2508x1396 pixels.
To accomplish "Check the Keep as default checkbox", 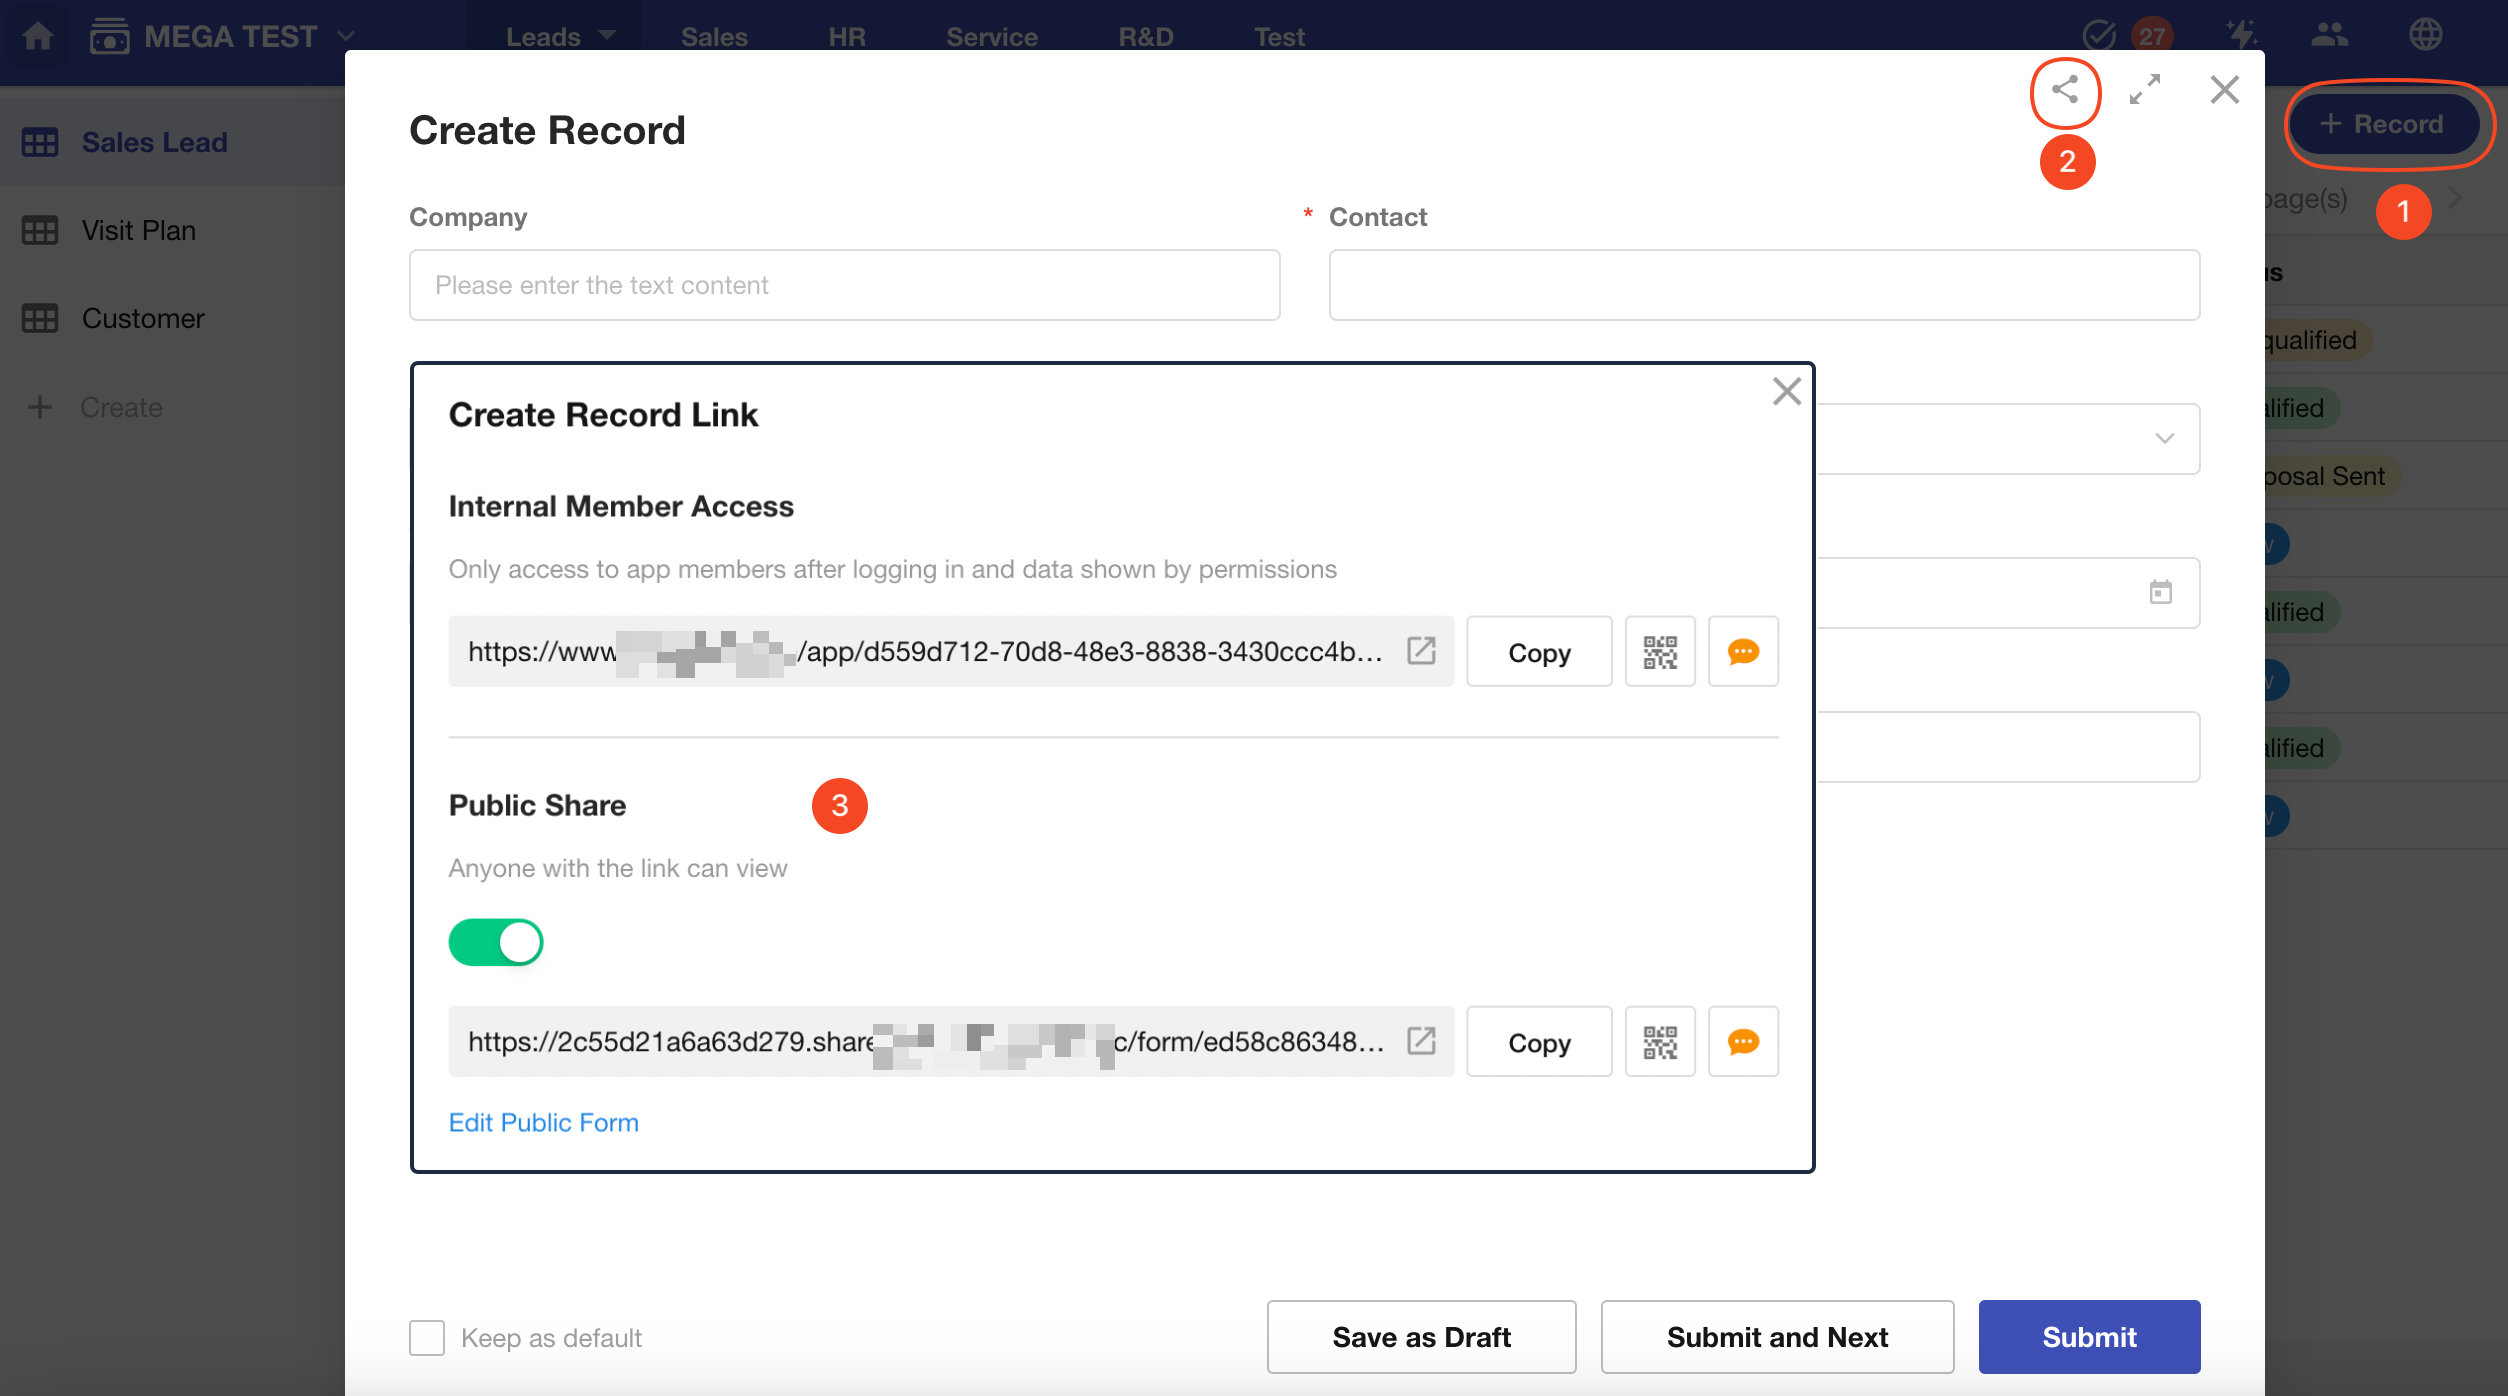I will 427,1337.
